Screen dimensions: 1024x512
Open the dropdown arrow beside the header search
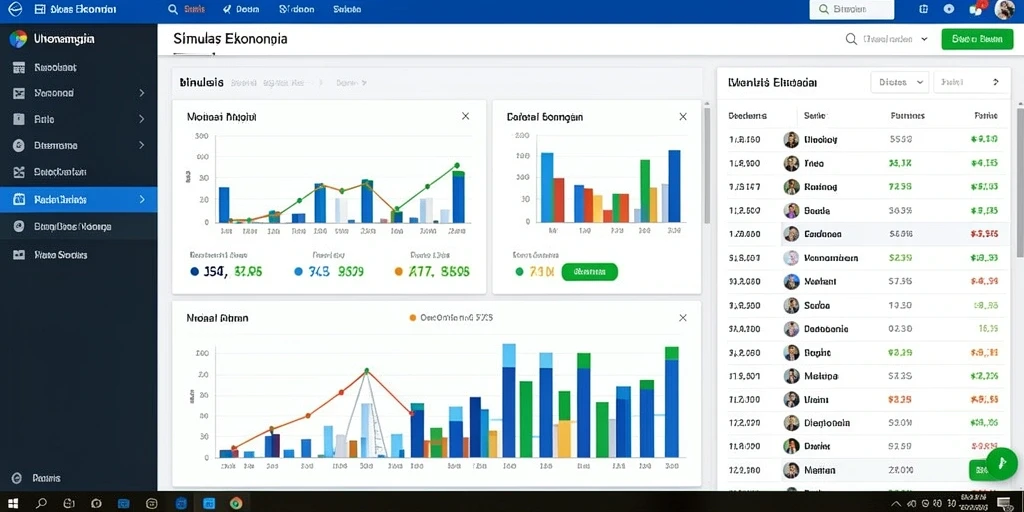[924, 39]
